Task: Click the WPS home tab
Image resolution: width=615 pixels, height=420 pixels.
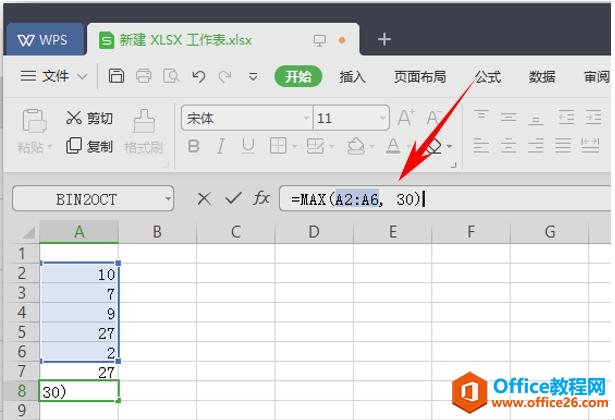Action: (x=45, y=40)
